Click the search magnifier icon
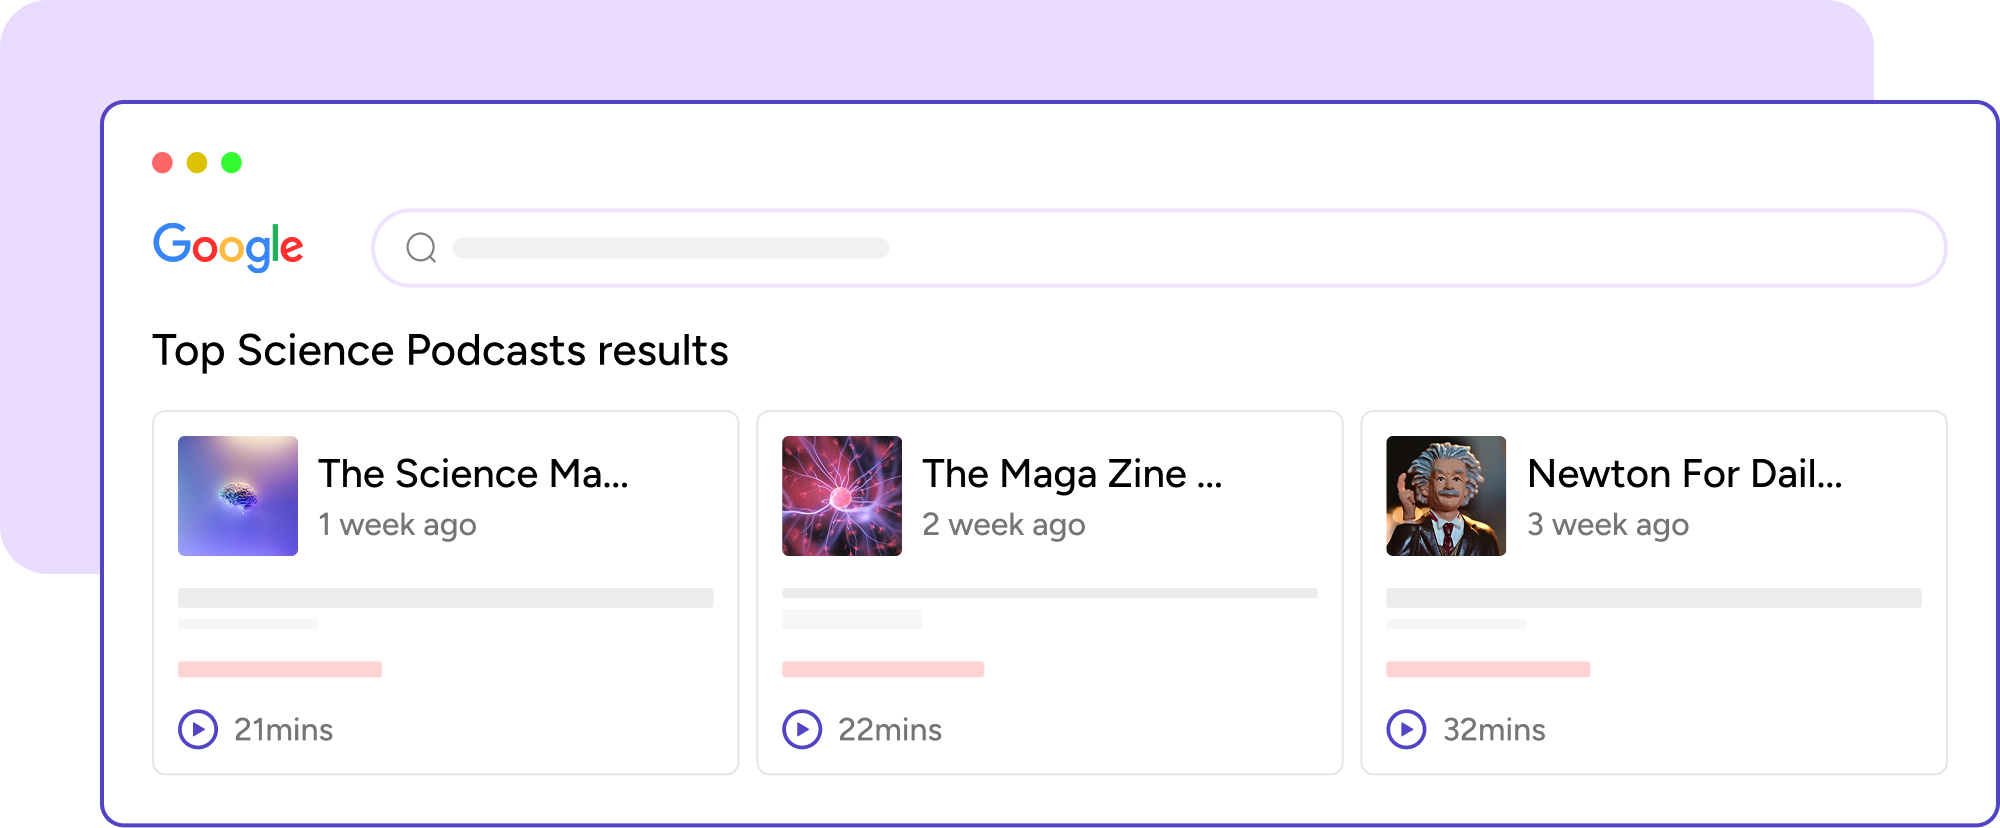 coord(421,247)
